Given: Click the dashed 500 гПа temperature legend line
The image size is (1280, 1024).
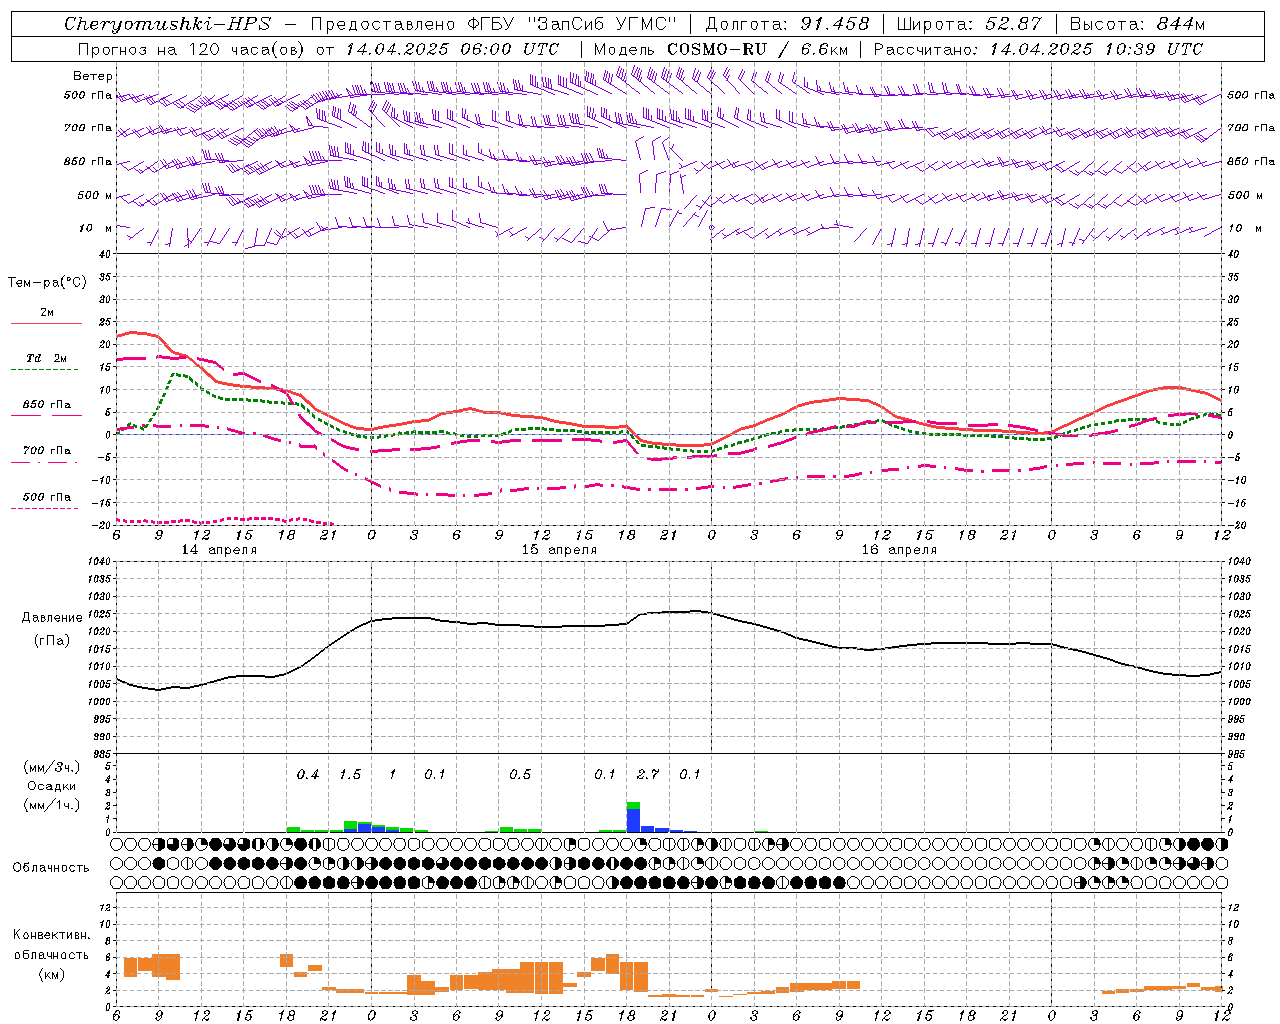Looking at the screenshot, I should pos(46,508).
